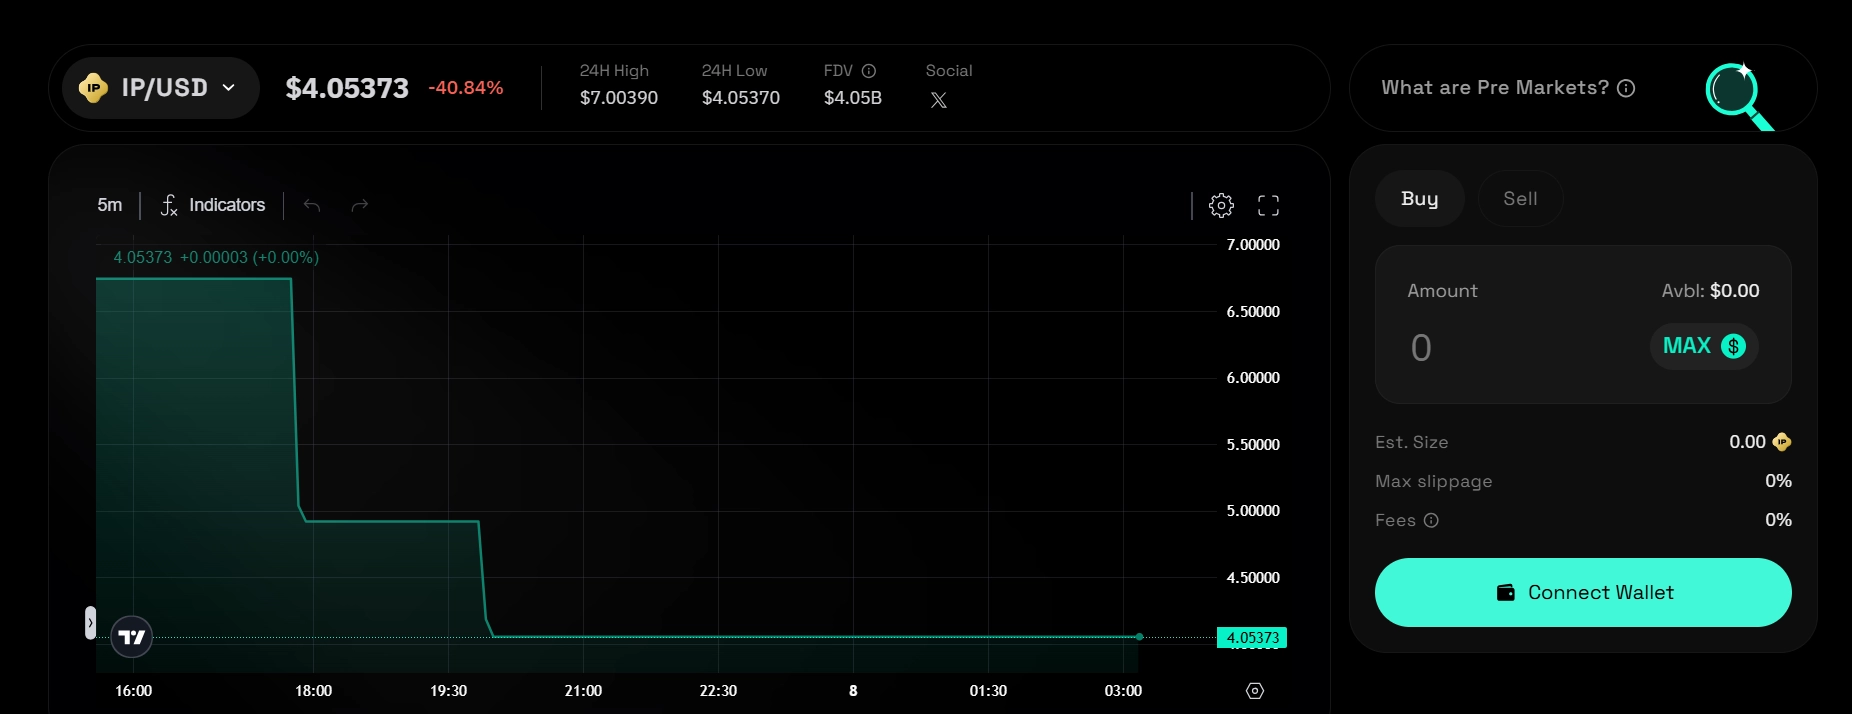Image resolution: width=1852 pixels, height=714 pixels.
Task: Switch to the Buy tab
Action: pos(1420,198)
